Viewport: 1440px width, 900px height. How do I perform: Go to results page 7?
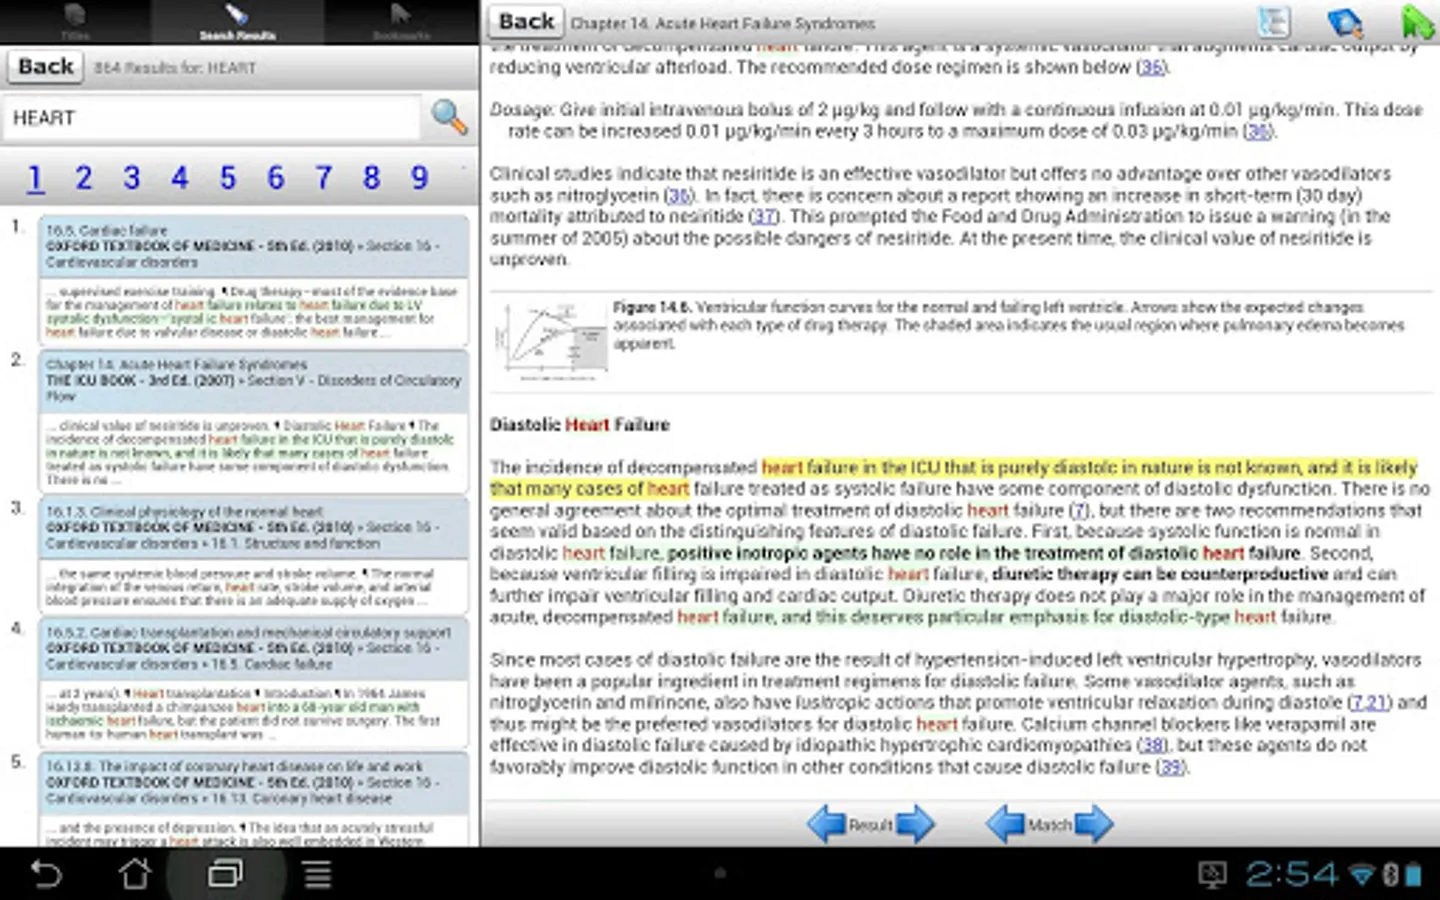(323, 178)
